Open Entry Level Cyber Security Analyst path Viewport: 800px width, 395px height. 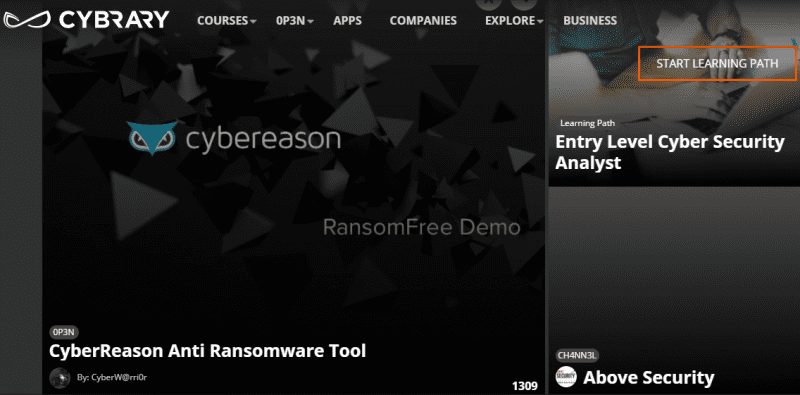pyautogui.click(x=669, y=152)
